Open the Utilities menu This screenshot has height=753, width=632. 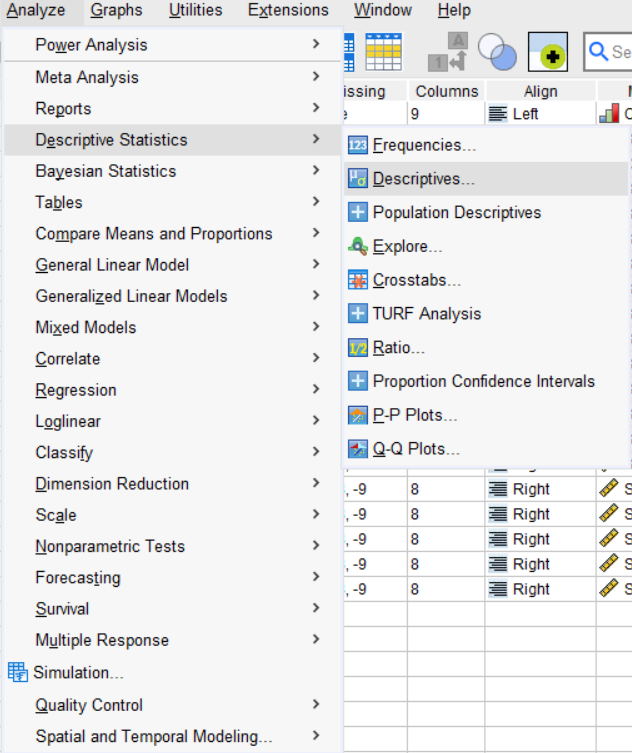(x=195, y=10)
